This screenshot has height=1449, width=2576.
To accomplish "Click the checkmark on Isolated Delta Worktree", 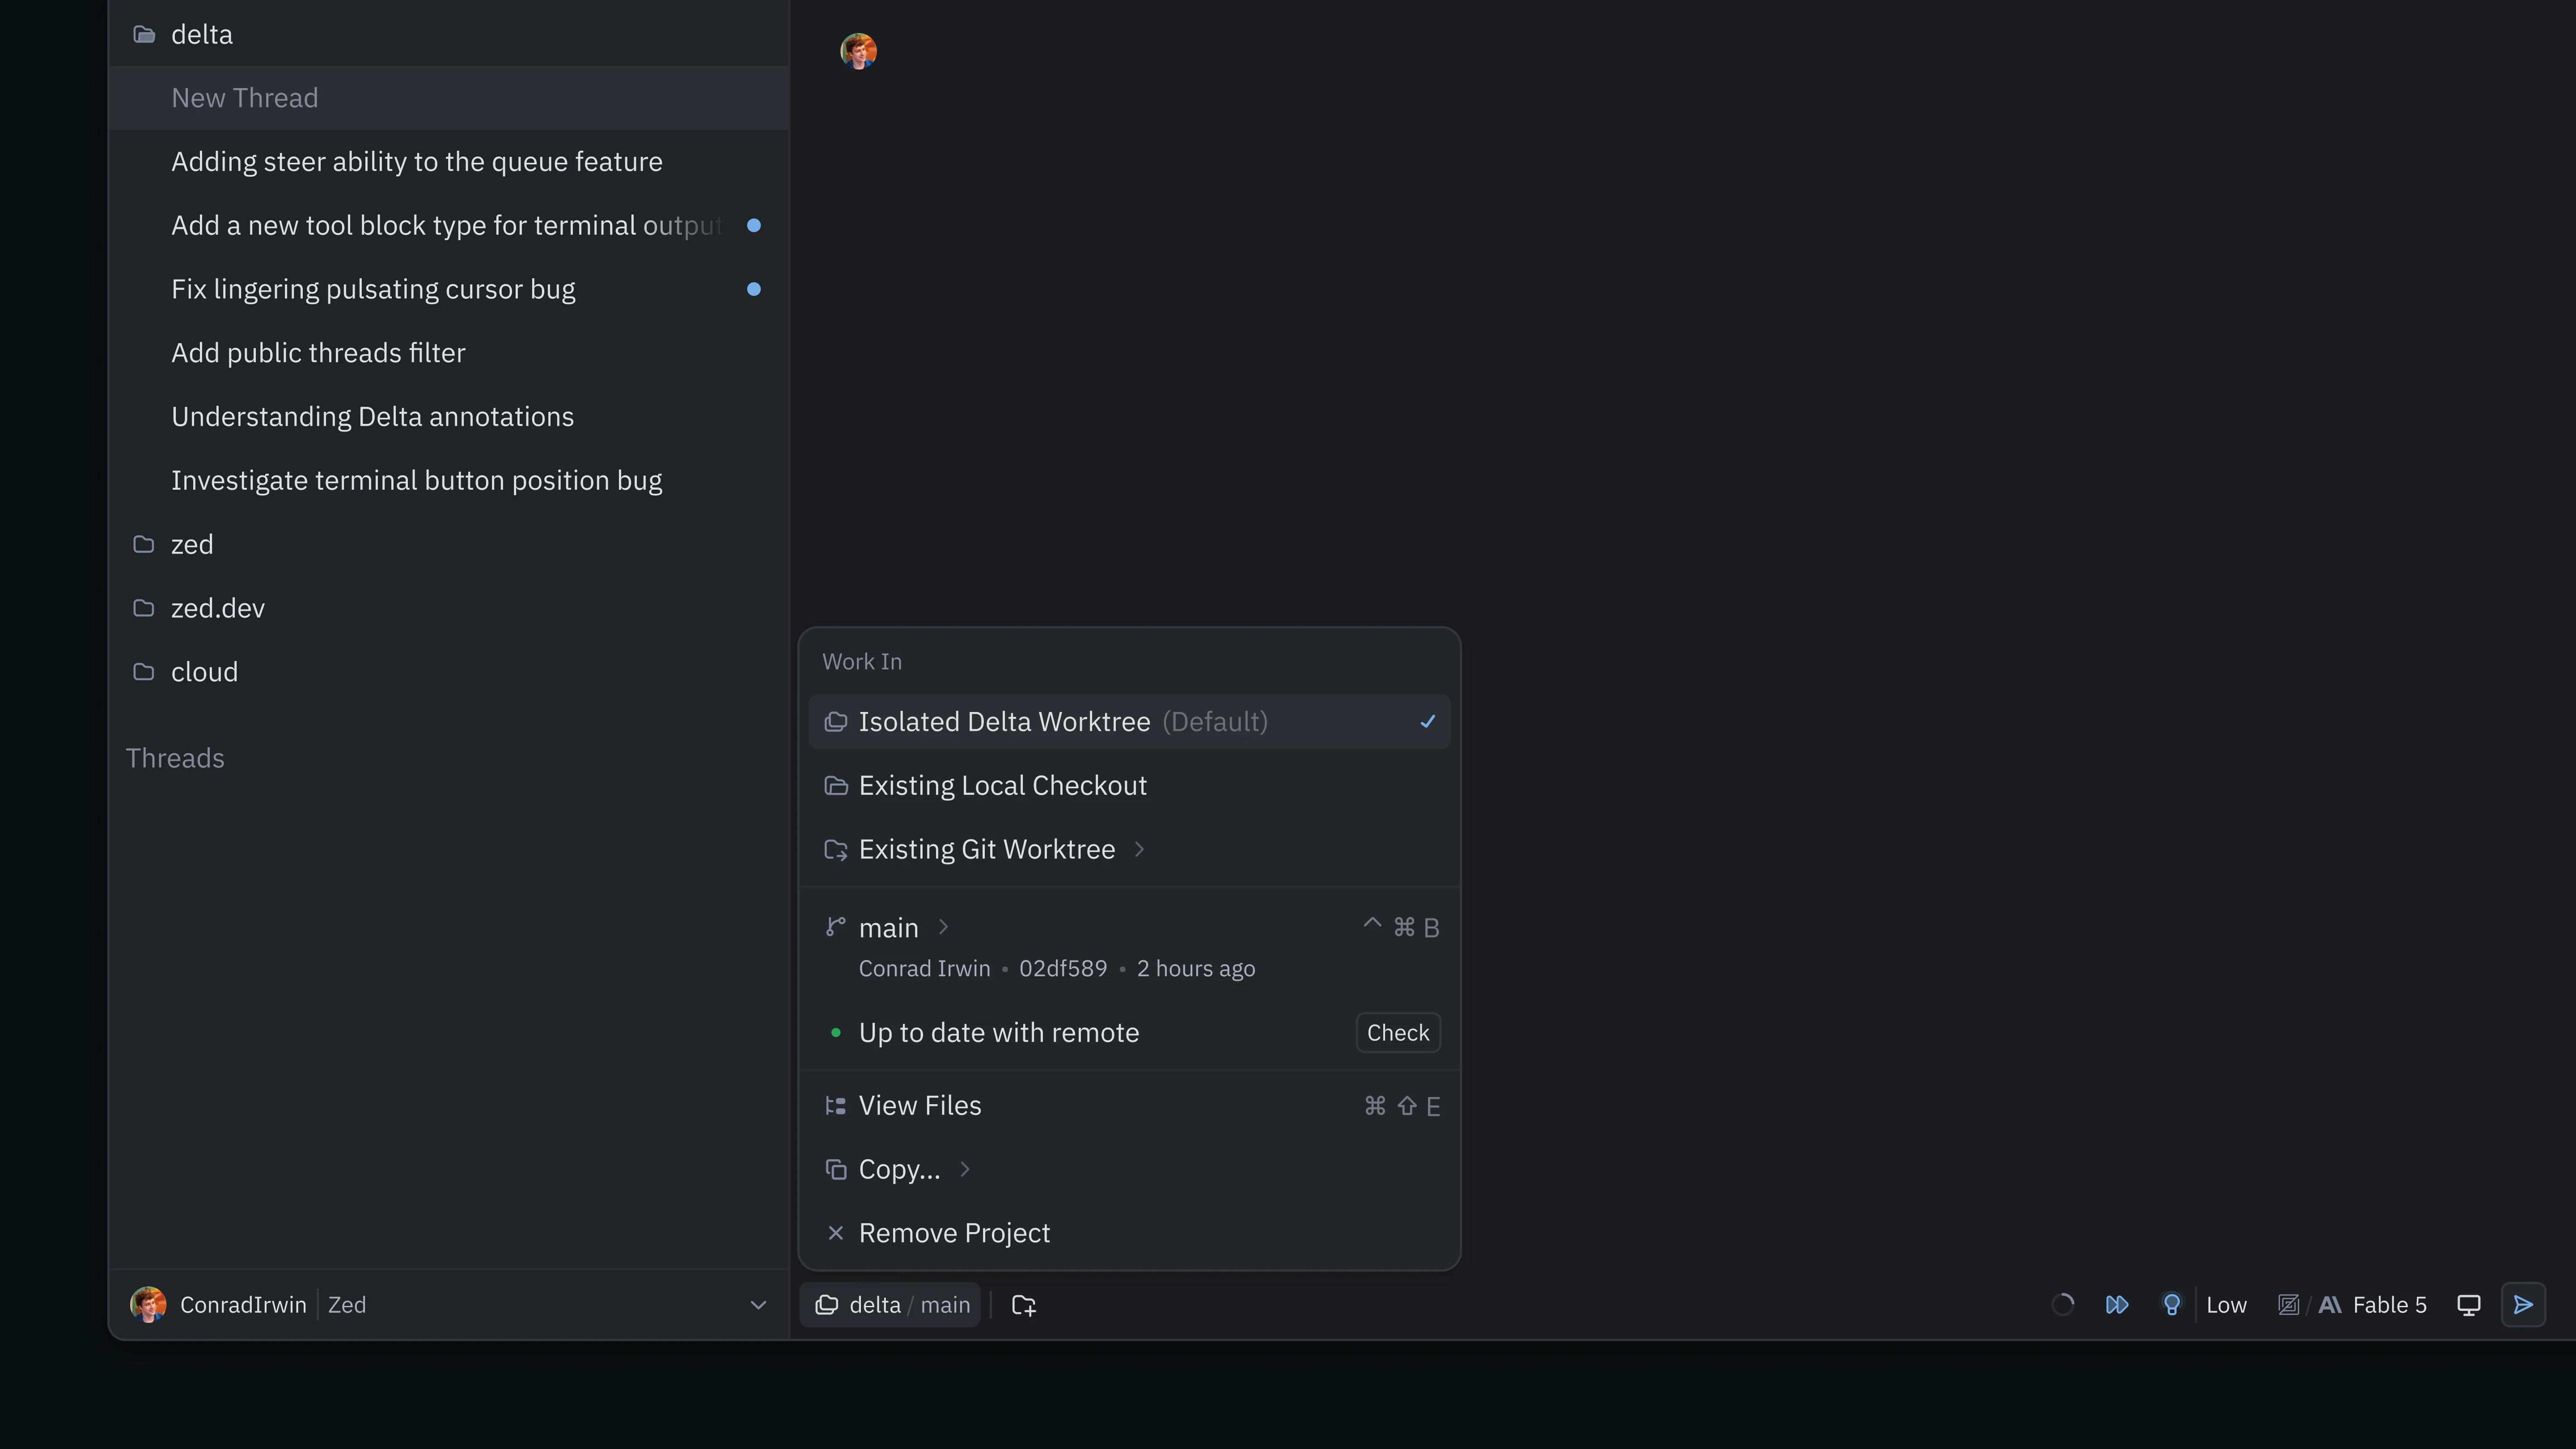I will click(x=1427, y=722).
